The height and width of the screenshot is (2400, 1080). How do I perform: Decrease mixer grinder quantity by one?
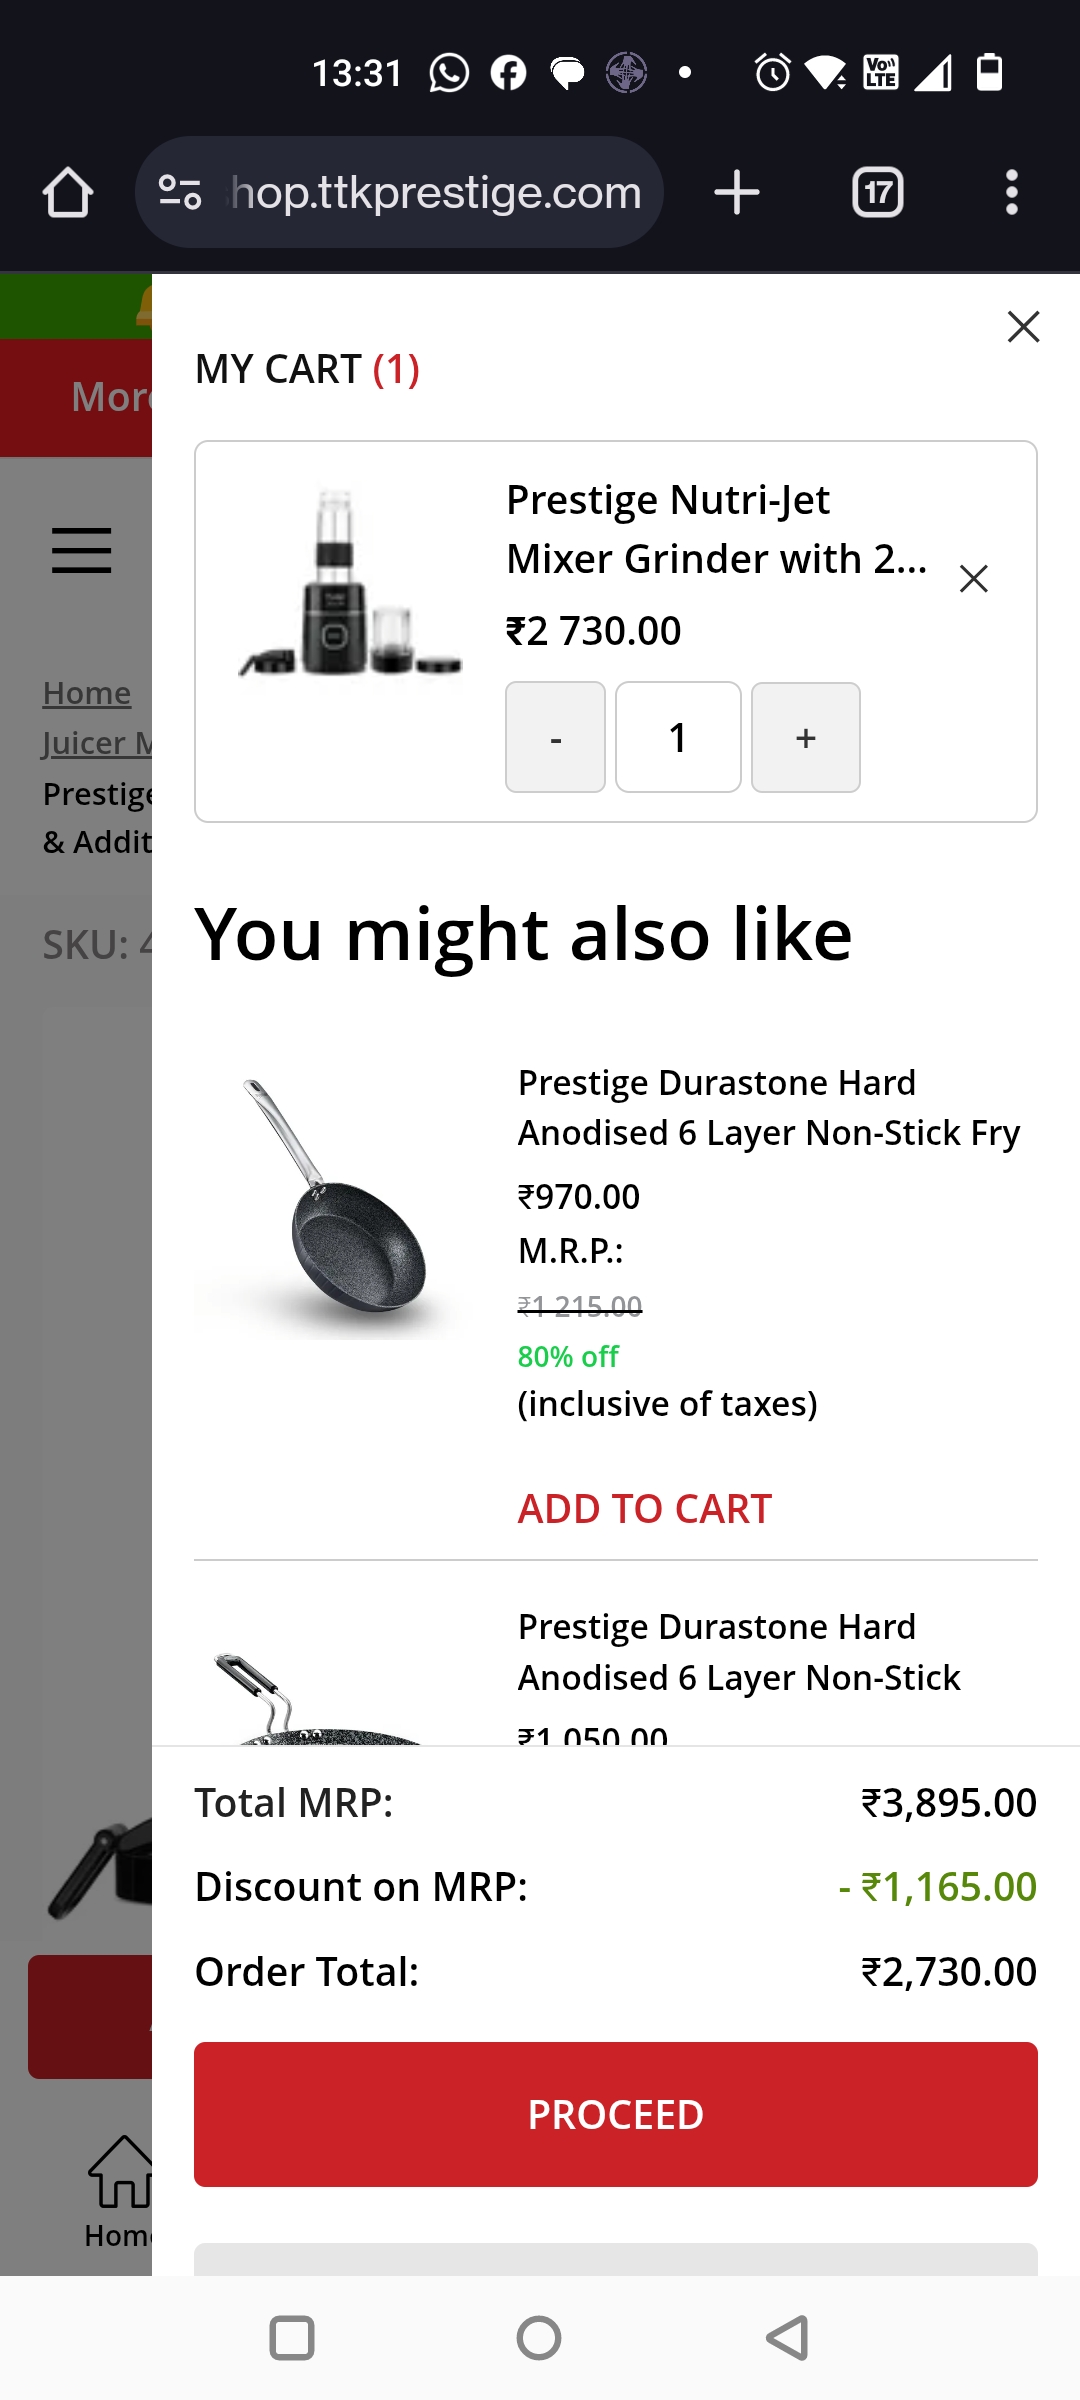(x=555, y=738)
